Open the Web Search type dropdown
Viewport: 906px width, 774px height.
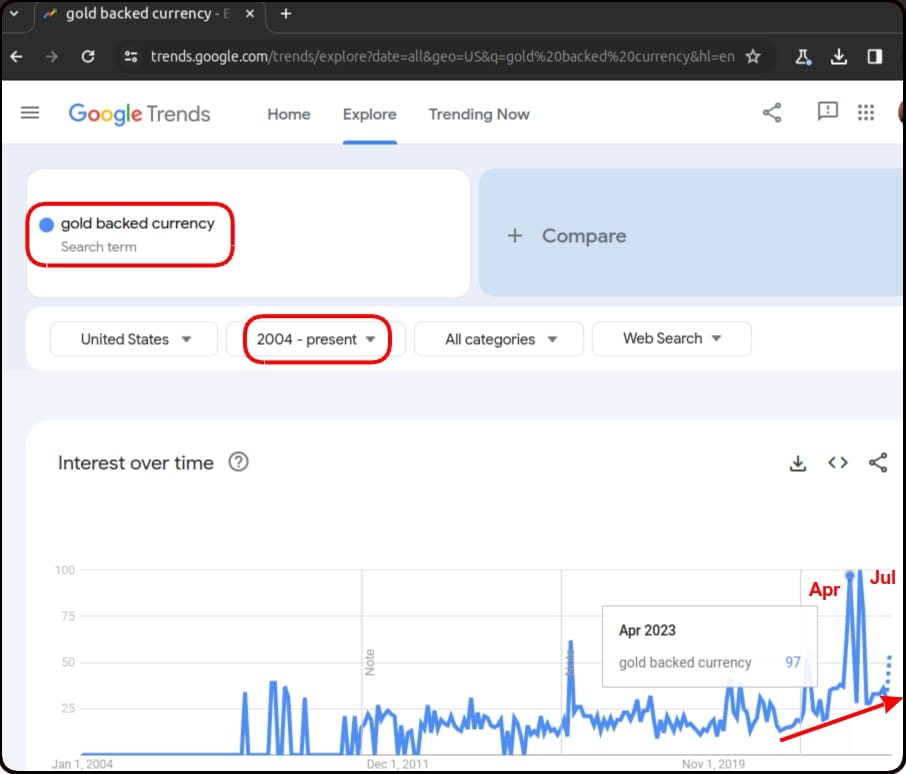(671, 338)
